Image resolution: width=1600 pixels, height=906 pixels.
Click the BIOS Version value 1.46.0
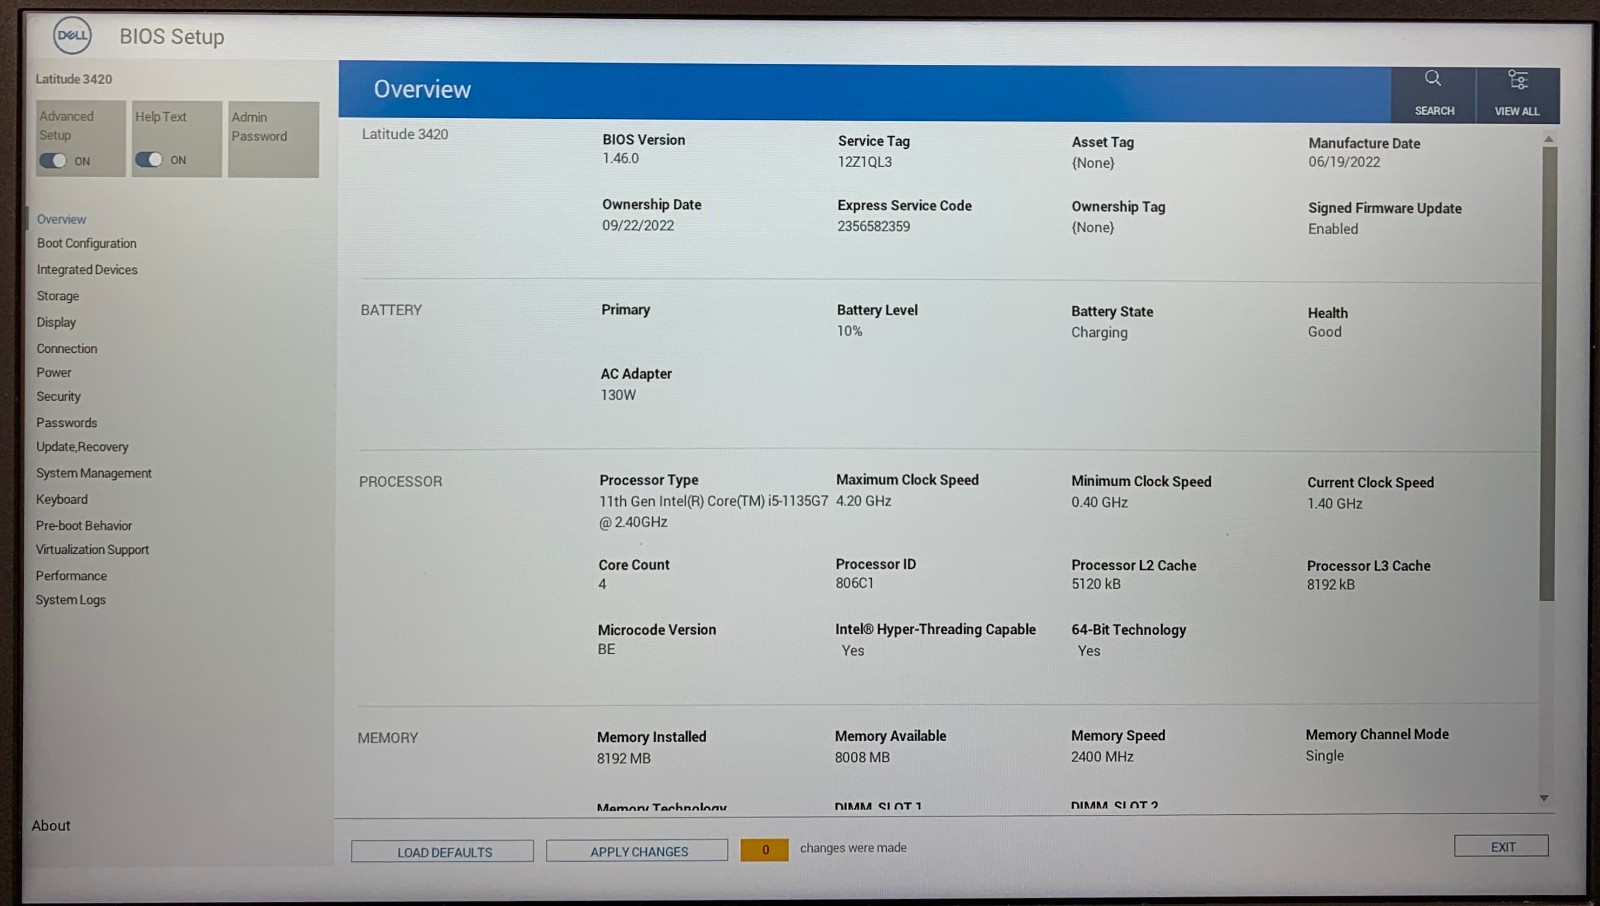(620, 158)
